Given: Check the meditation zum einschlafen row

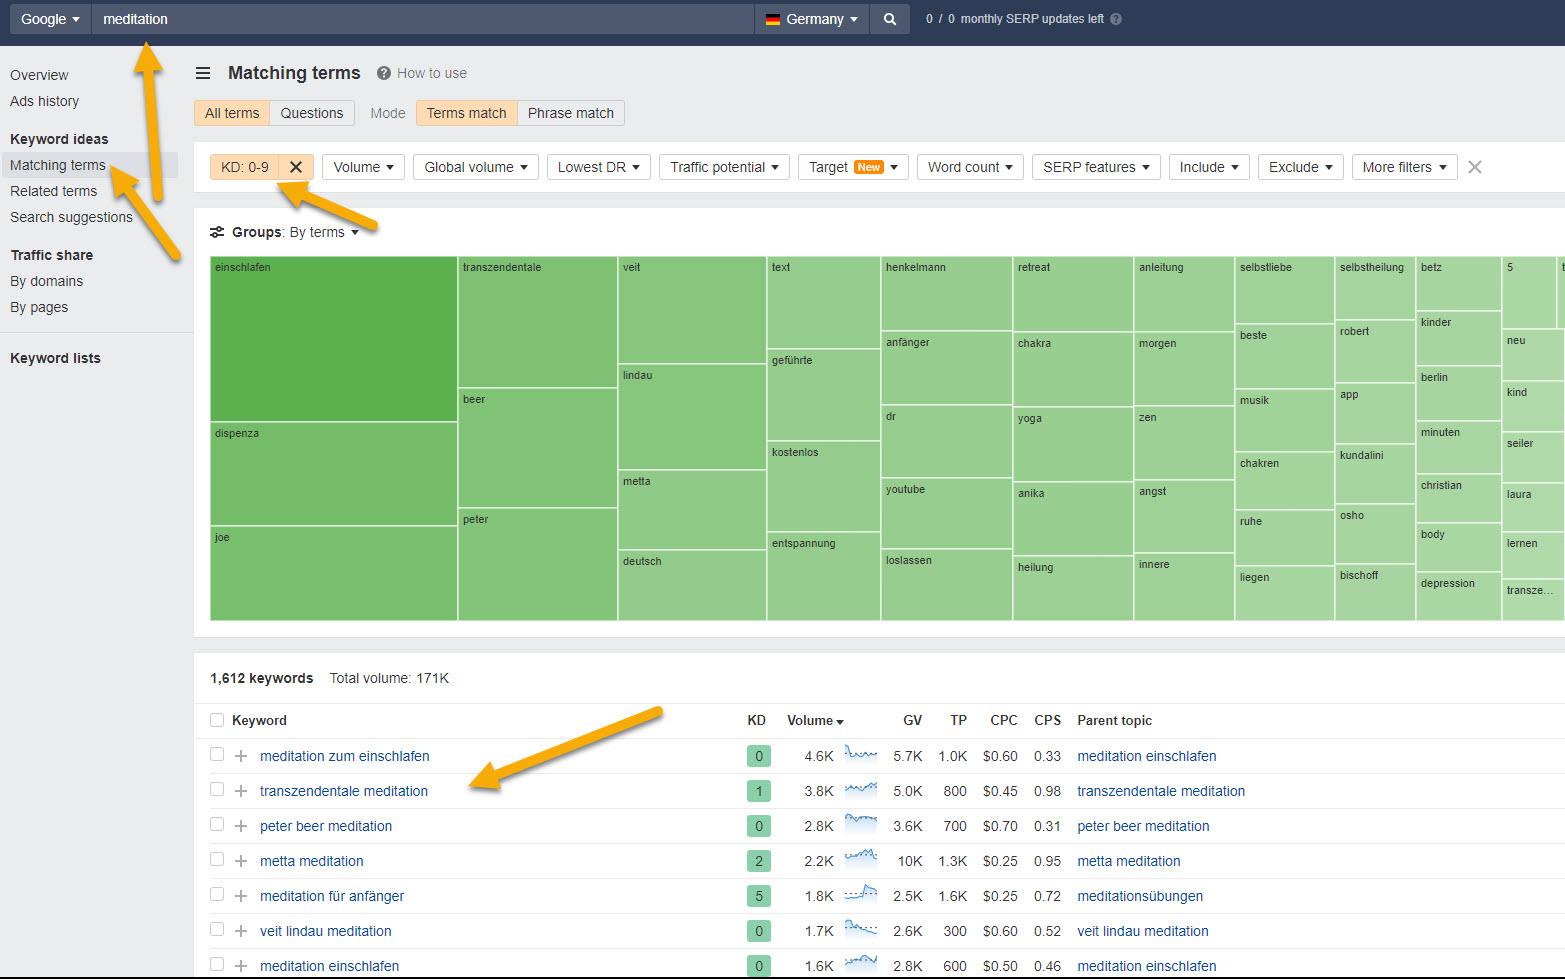Looking at the screenshot, I should (x=217, y=755).
